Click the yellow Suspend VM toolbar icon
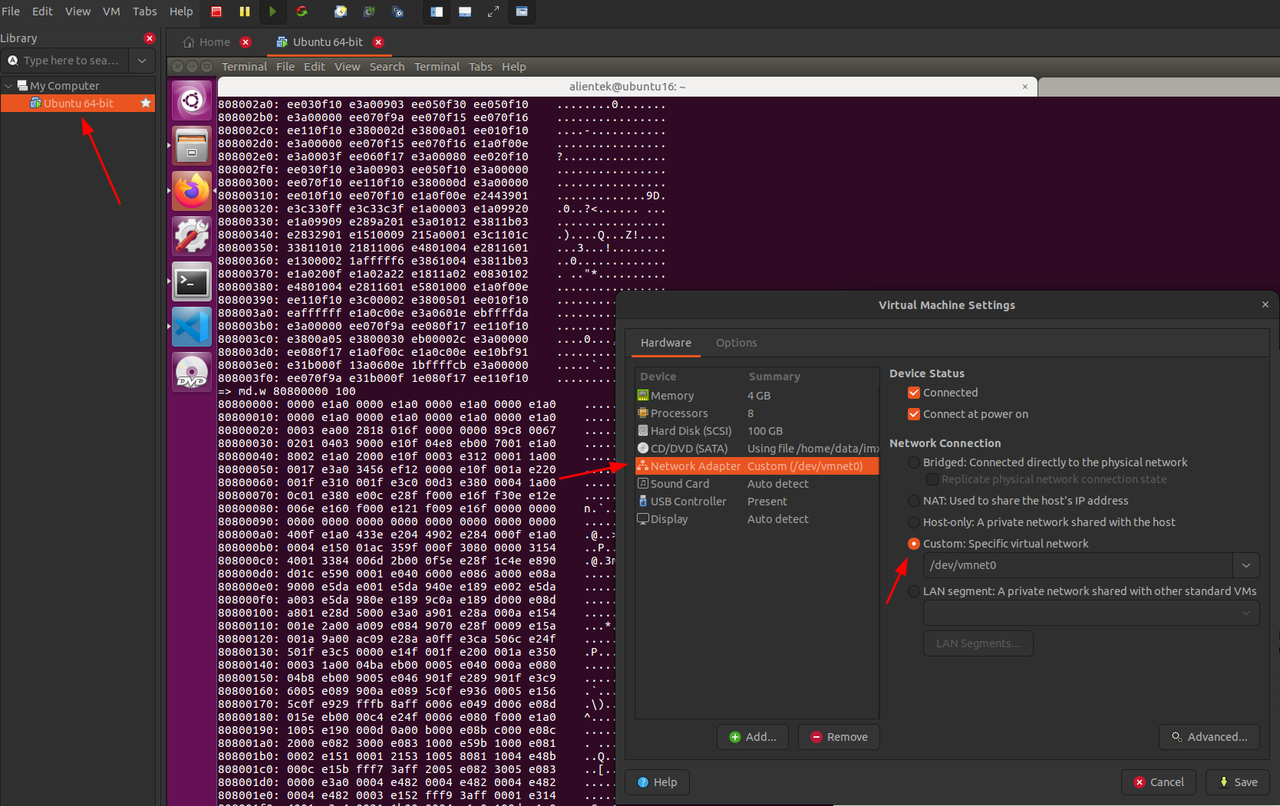The height and width of the screenshot is (806, 1280). (x=245, y=12)
